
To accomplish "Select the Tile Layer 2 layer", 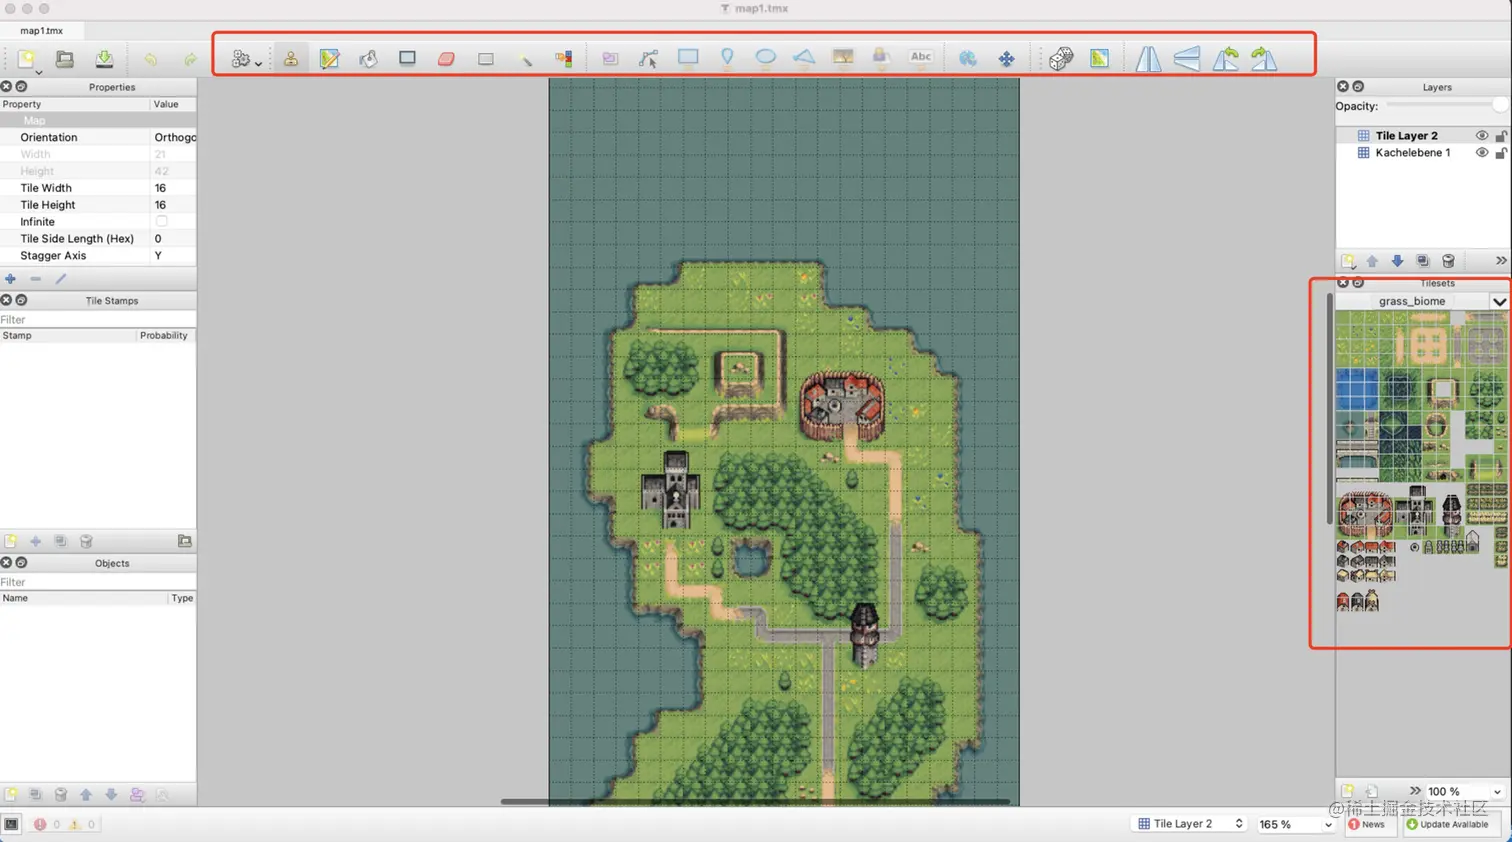I will tap(1406, 136).
